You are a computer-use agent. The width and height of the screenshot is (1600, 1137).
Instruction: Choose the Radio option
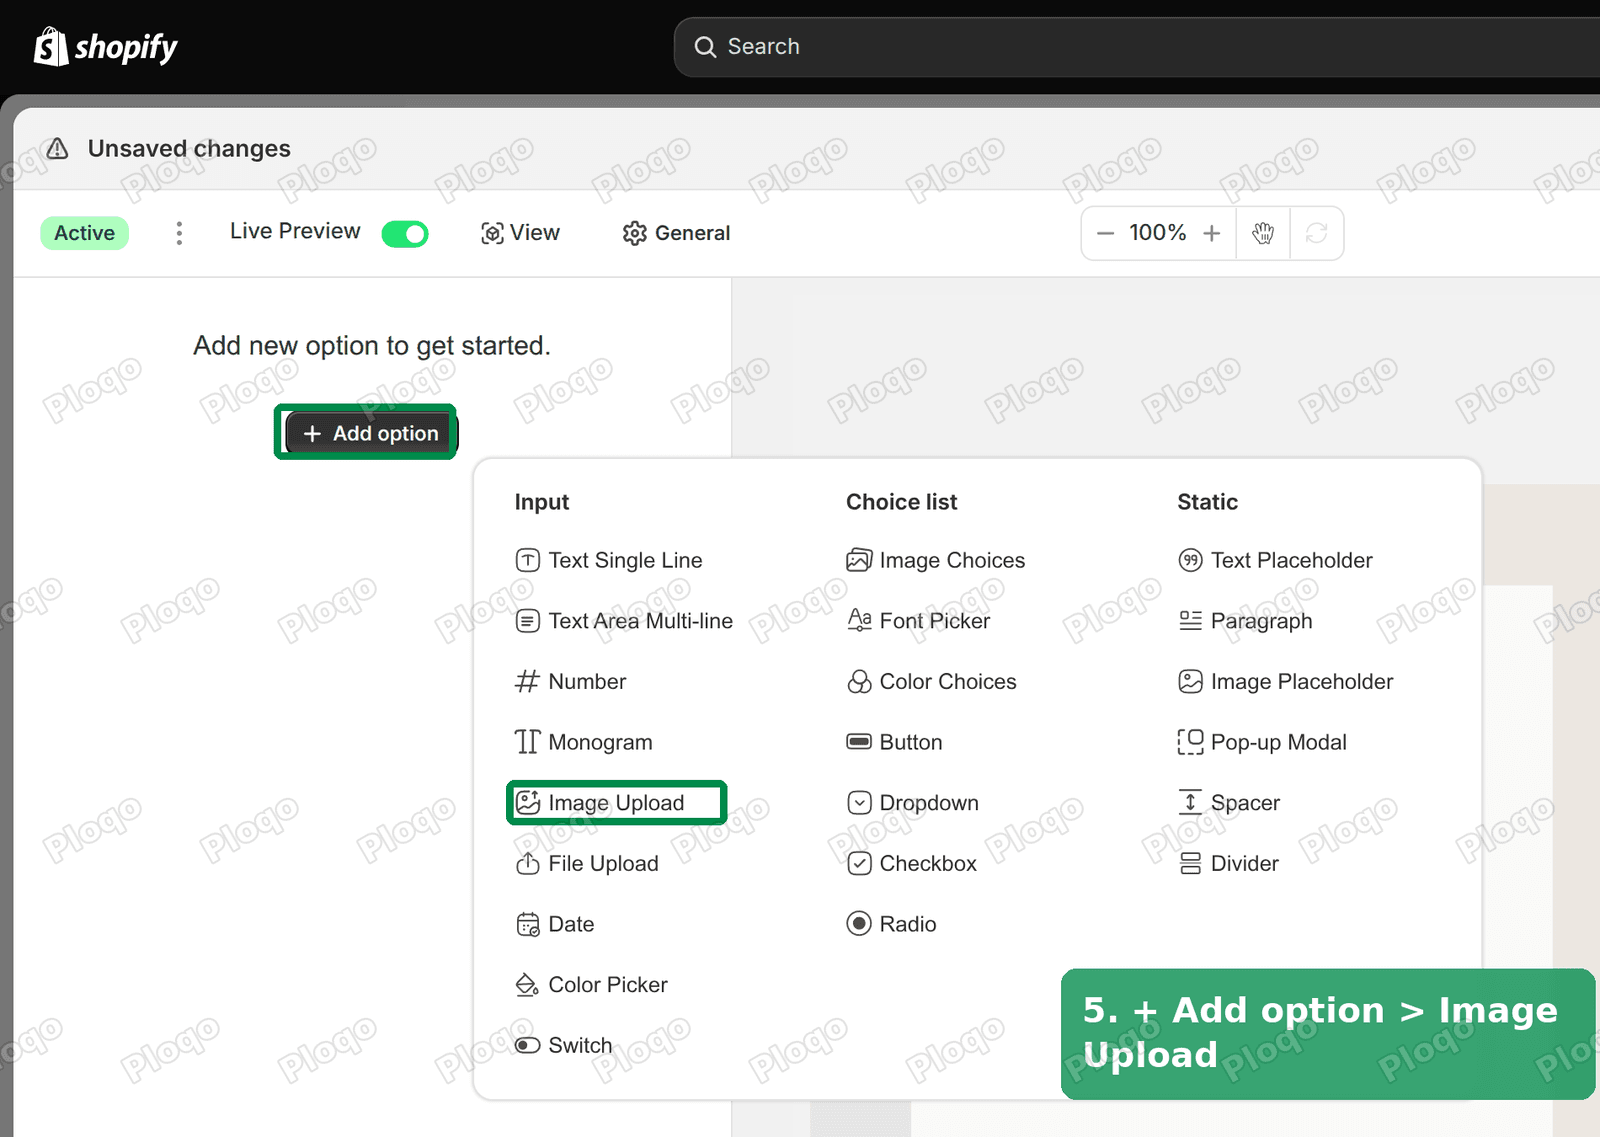pyautogui.click(x=892, y=924)
